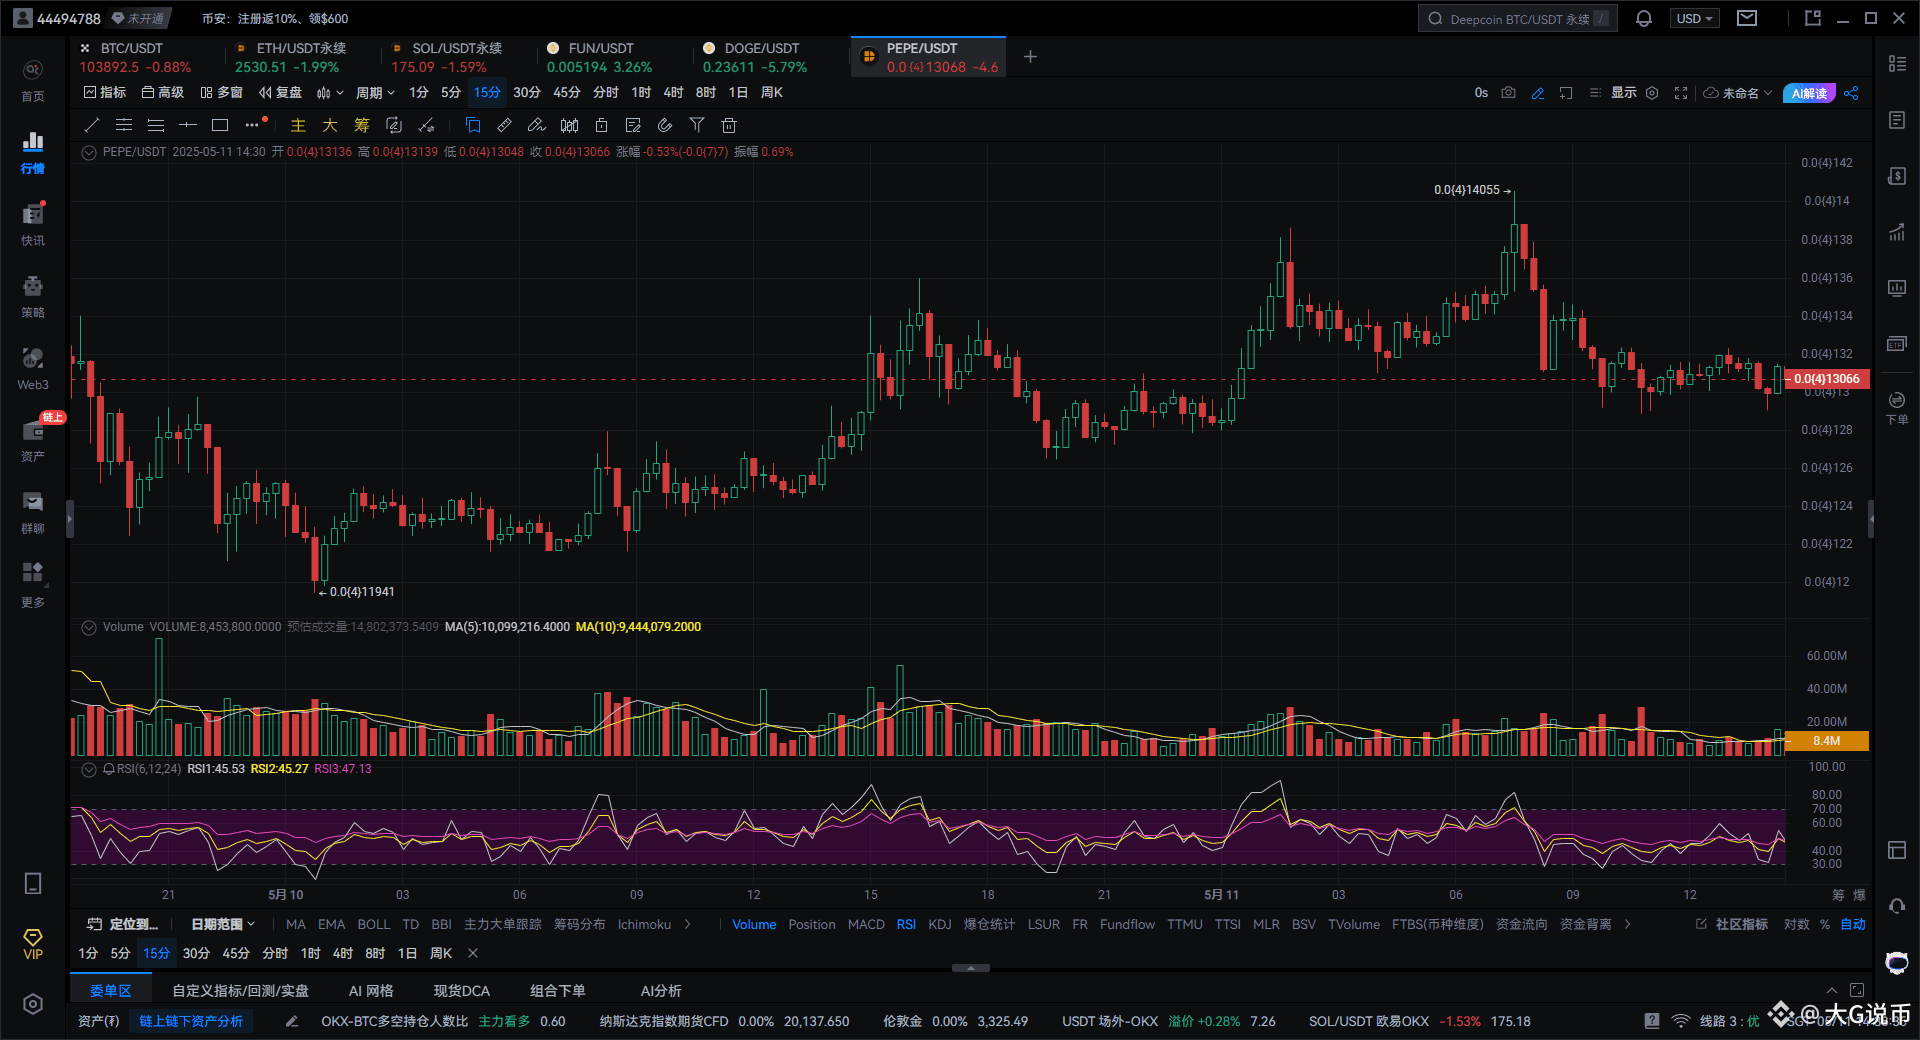Click the share icon next to AI解读
The height and width of the screenshot is (1040, 1920).
pos(1851,93)
